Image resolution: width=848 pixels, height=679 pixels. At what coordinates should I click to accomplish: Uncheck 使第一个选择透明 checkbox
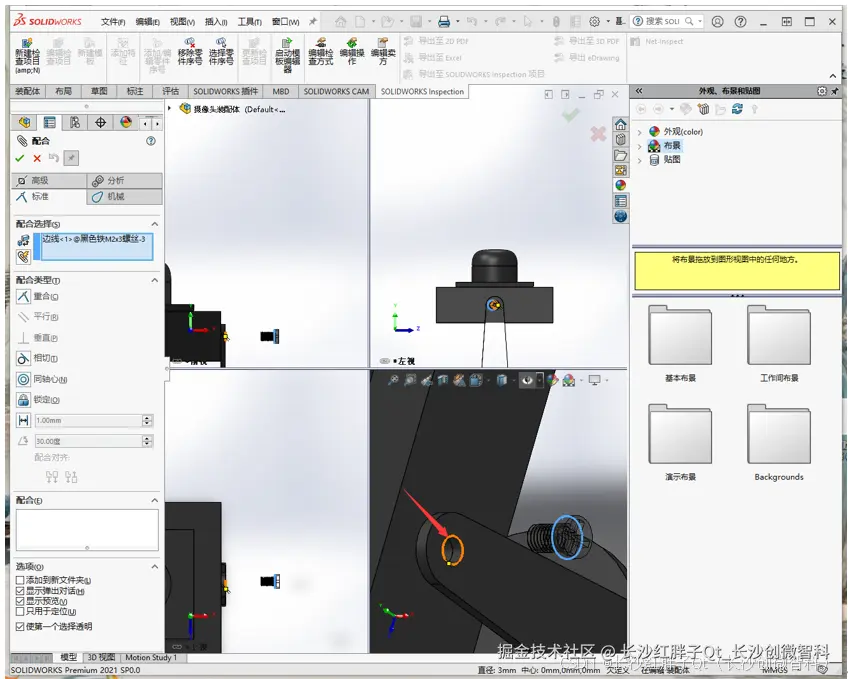pos(20,627)
